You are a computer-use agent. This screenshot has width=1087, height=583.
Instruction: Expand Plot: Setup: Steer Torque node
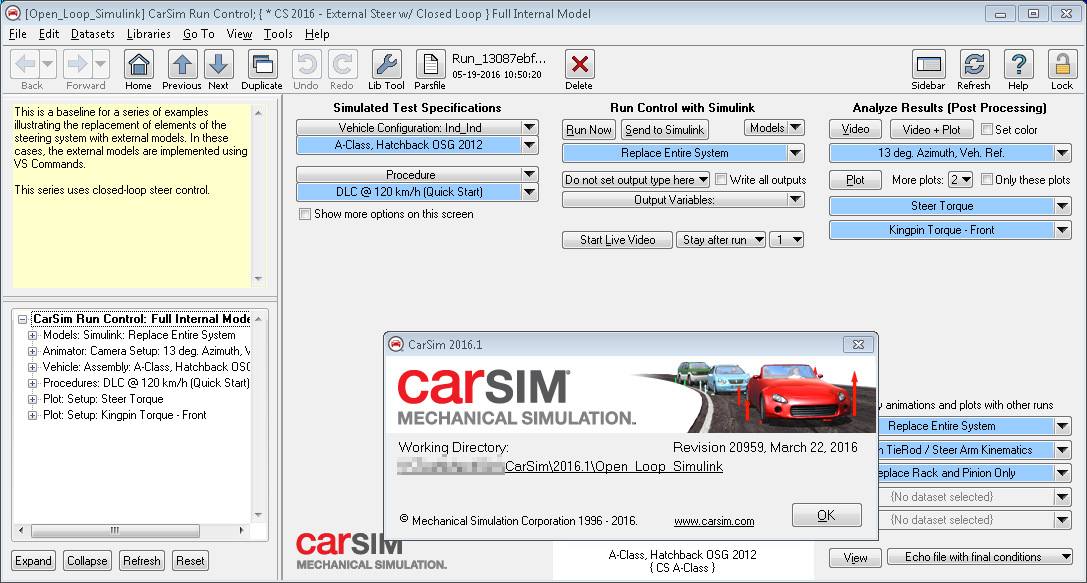pos(32,399)
